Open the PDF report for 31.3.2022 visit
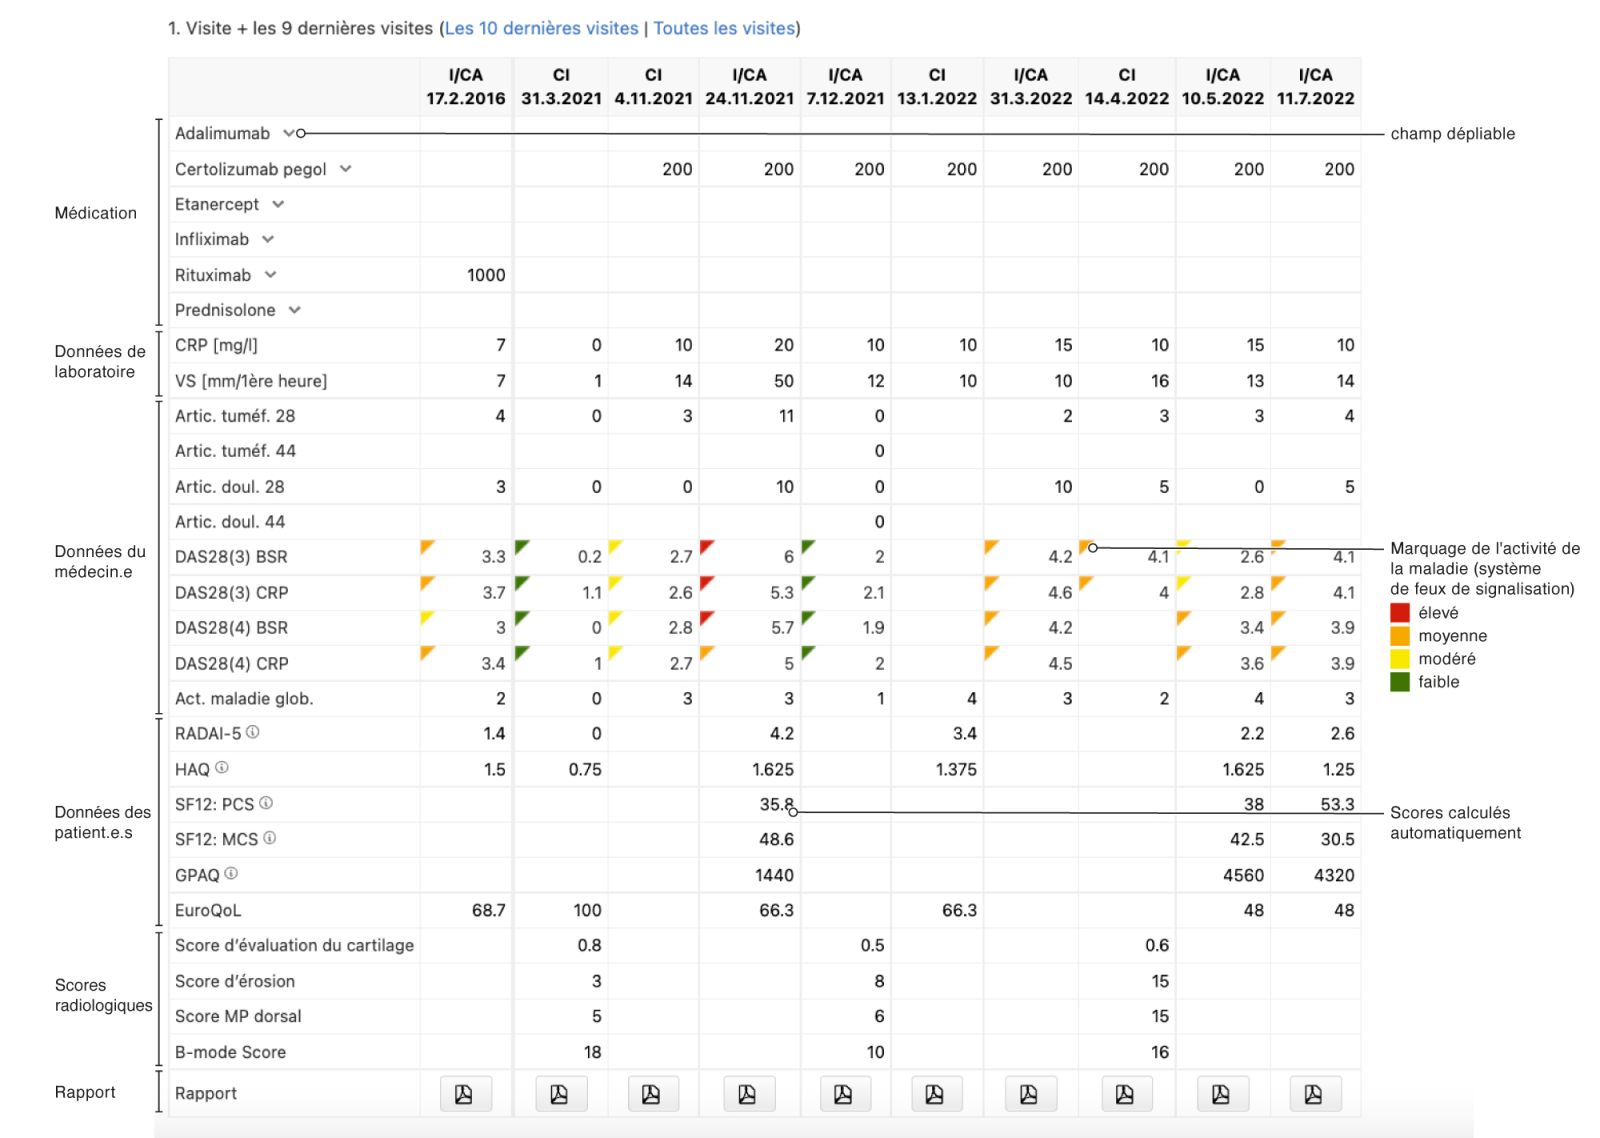Viewport: 1600px width, 1138px height. click(x=1029, y=1094)
